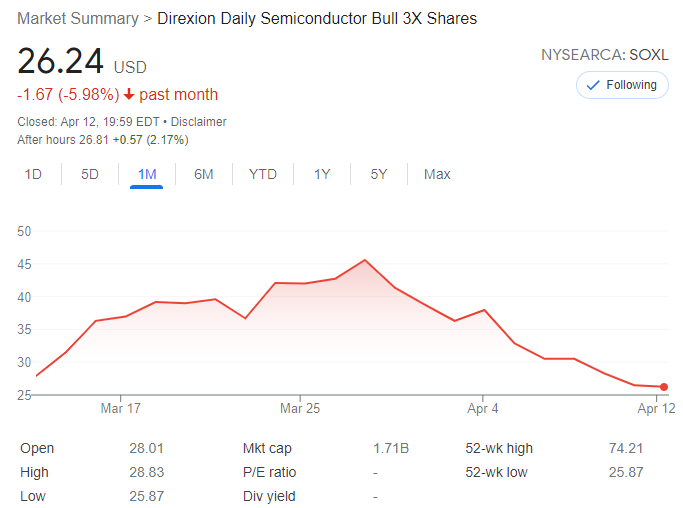Screen dimensions: 683x508
Task: Show the YTD chart range
Action: (x=263, y=174)
